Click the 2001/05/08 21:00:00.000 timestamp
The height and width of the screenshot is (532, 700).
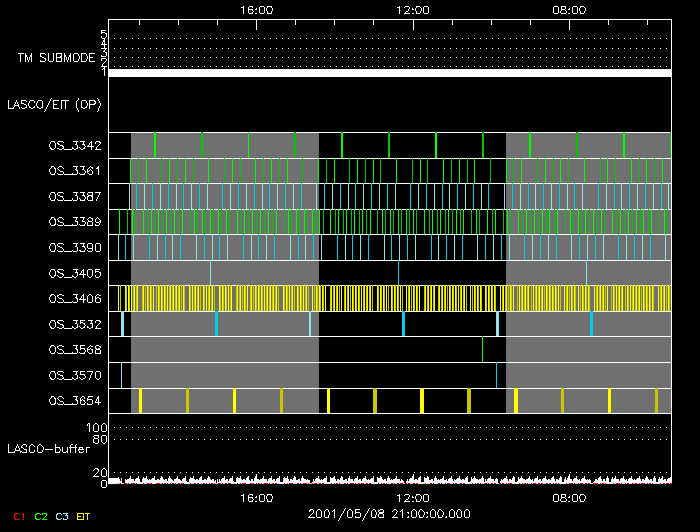[x=387, y=514]
